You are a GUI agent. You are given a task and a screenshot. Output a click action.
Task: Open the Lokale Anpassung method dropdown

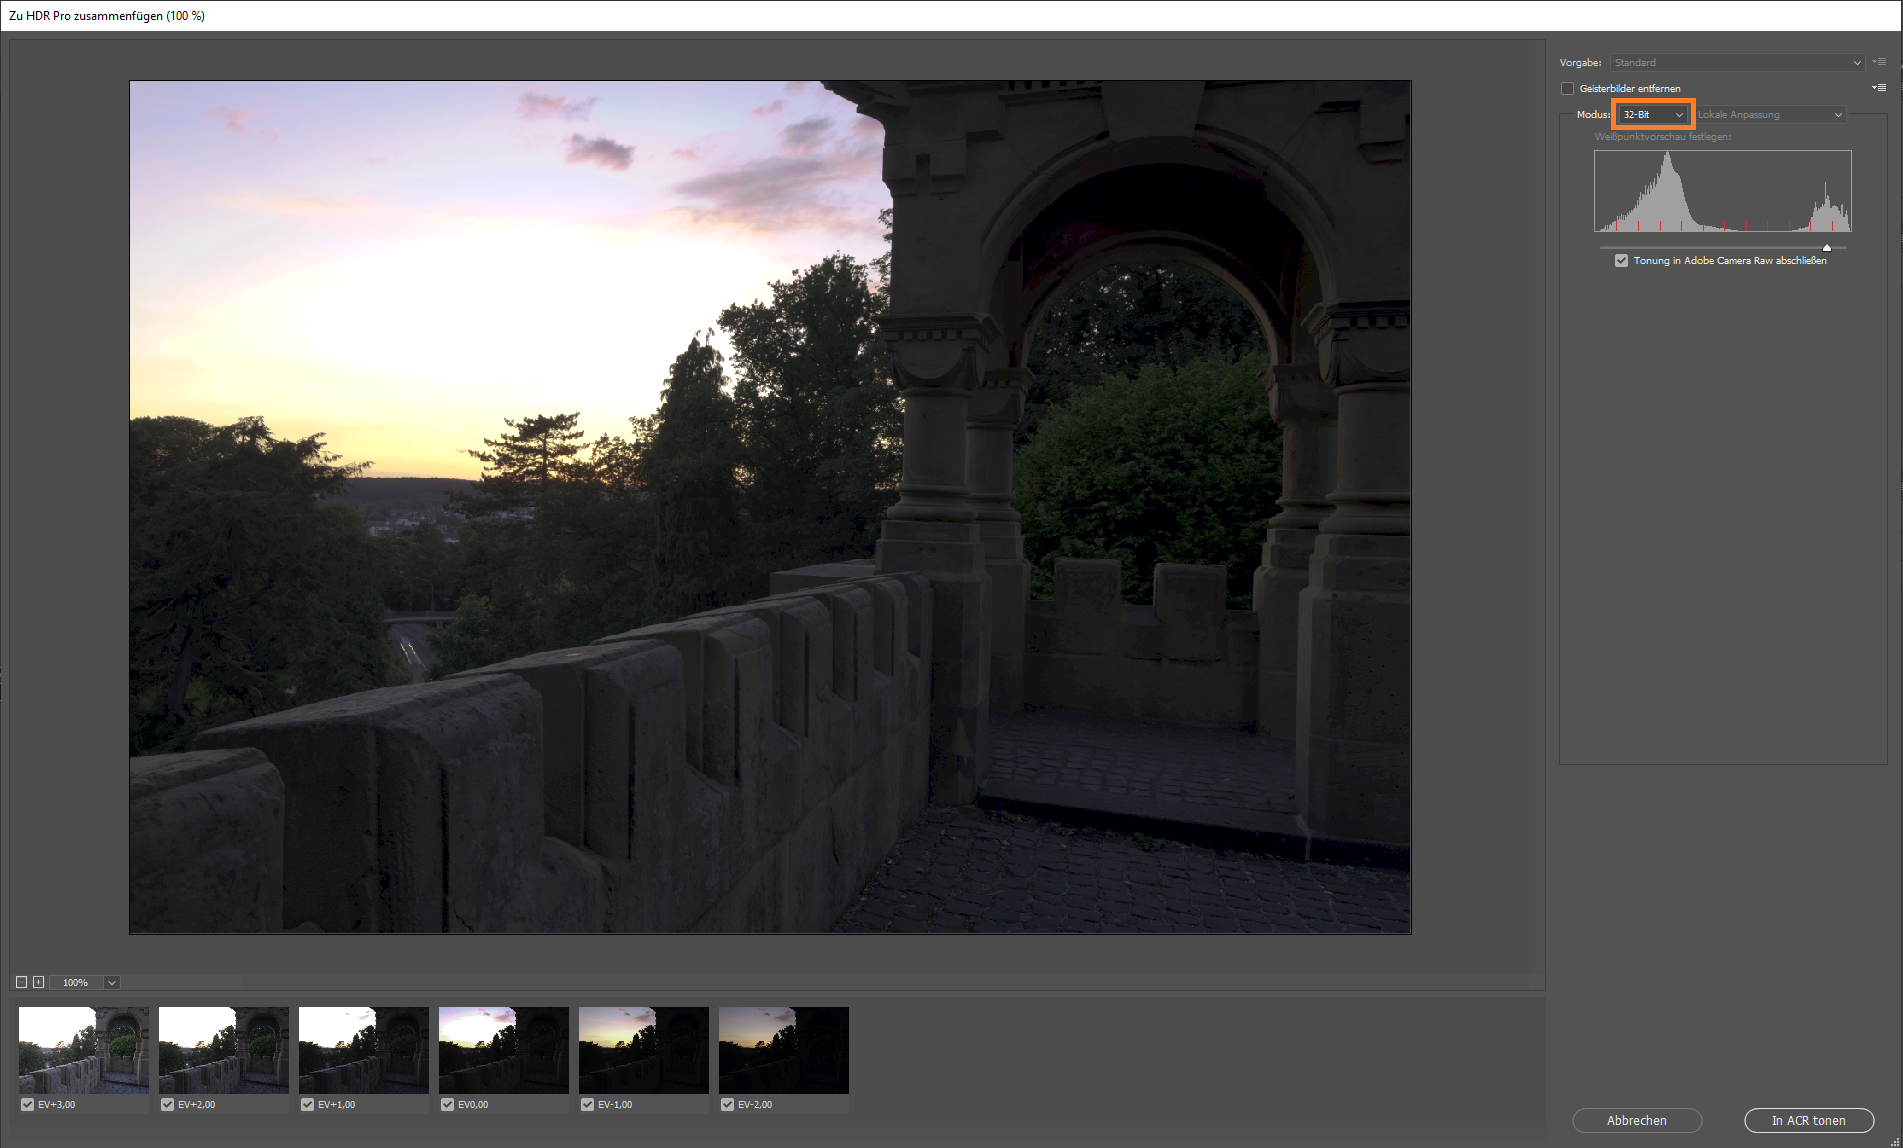[1769, 115]
